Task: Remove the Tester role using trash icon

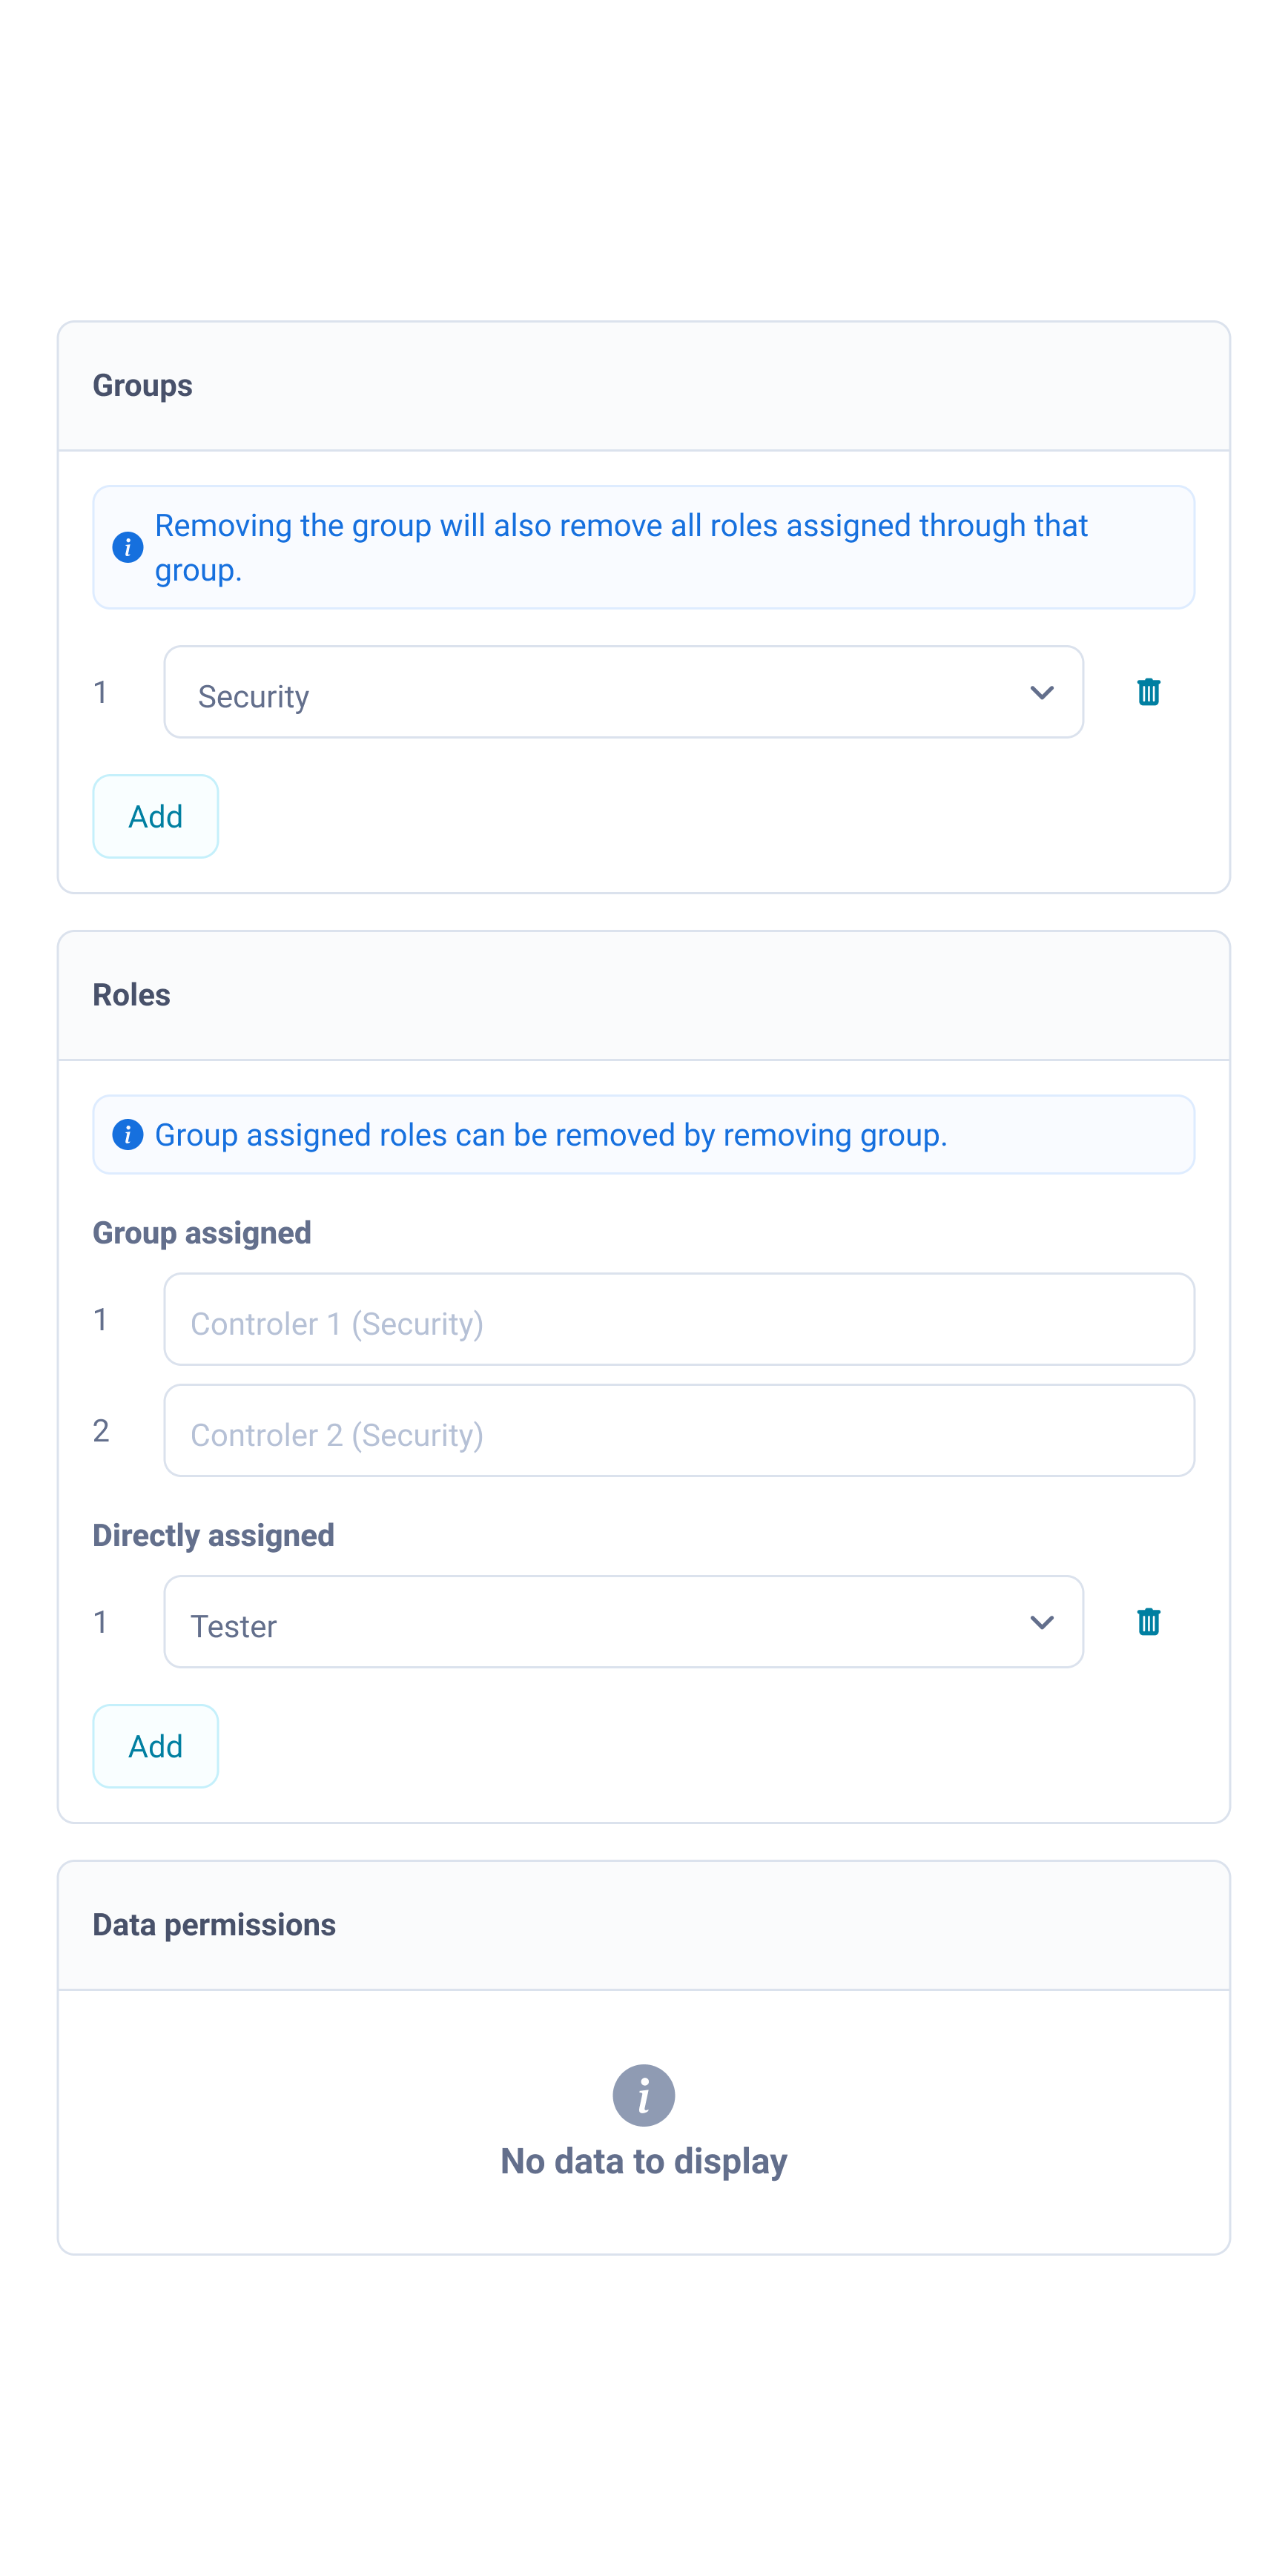Action: 1148,1621
